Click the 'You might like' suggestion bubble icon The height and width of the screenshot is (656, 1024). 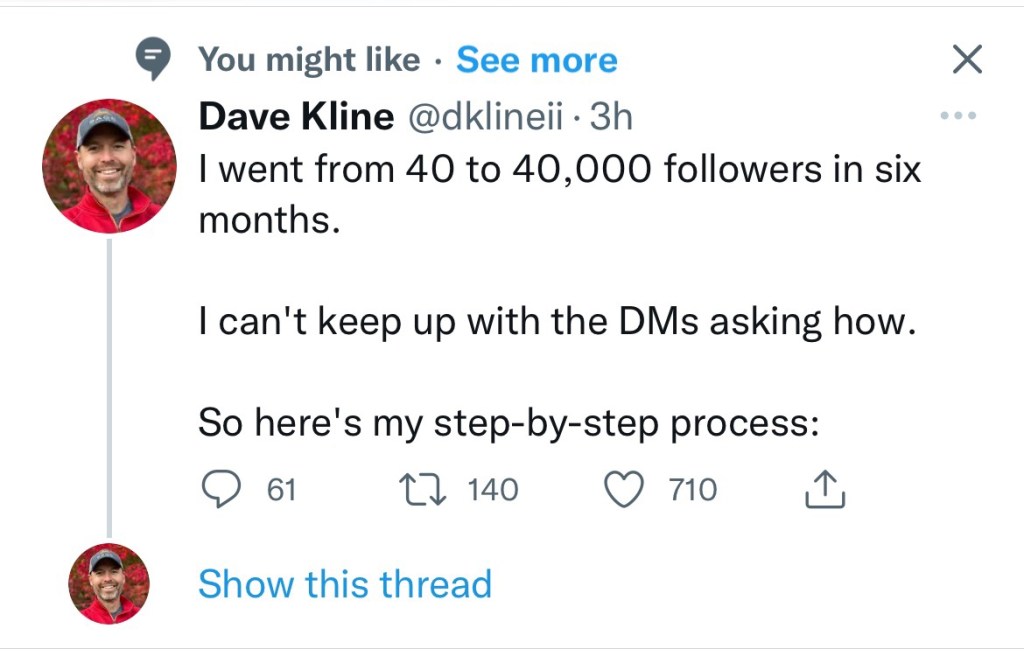pyautogui.click(x=153, y=62)
